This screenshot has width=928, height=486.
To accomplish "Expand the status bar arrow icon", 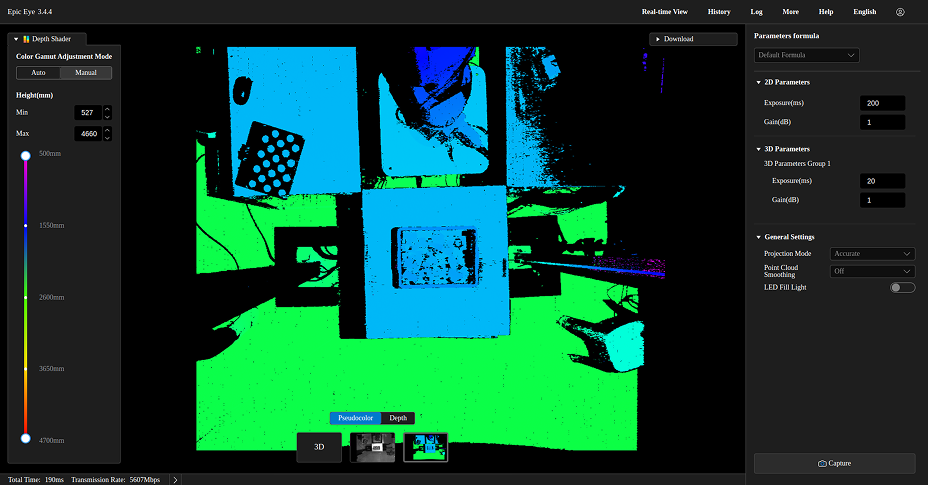I will (176, 480).
